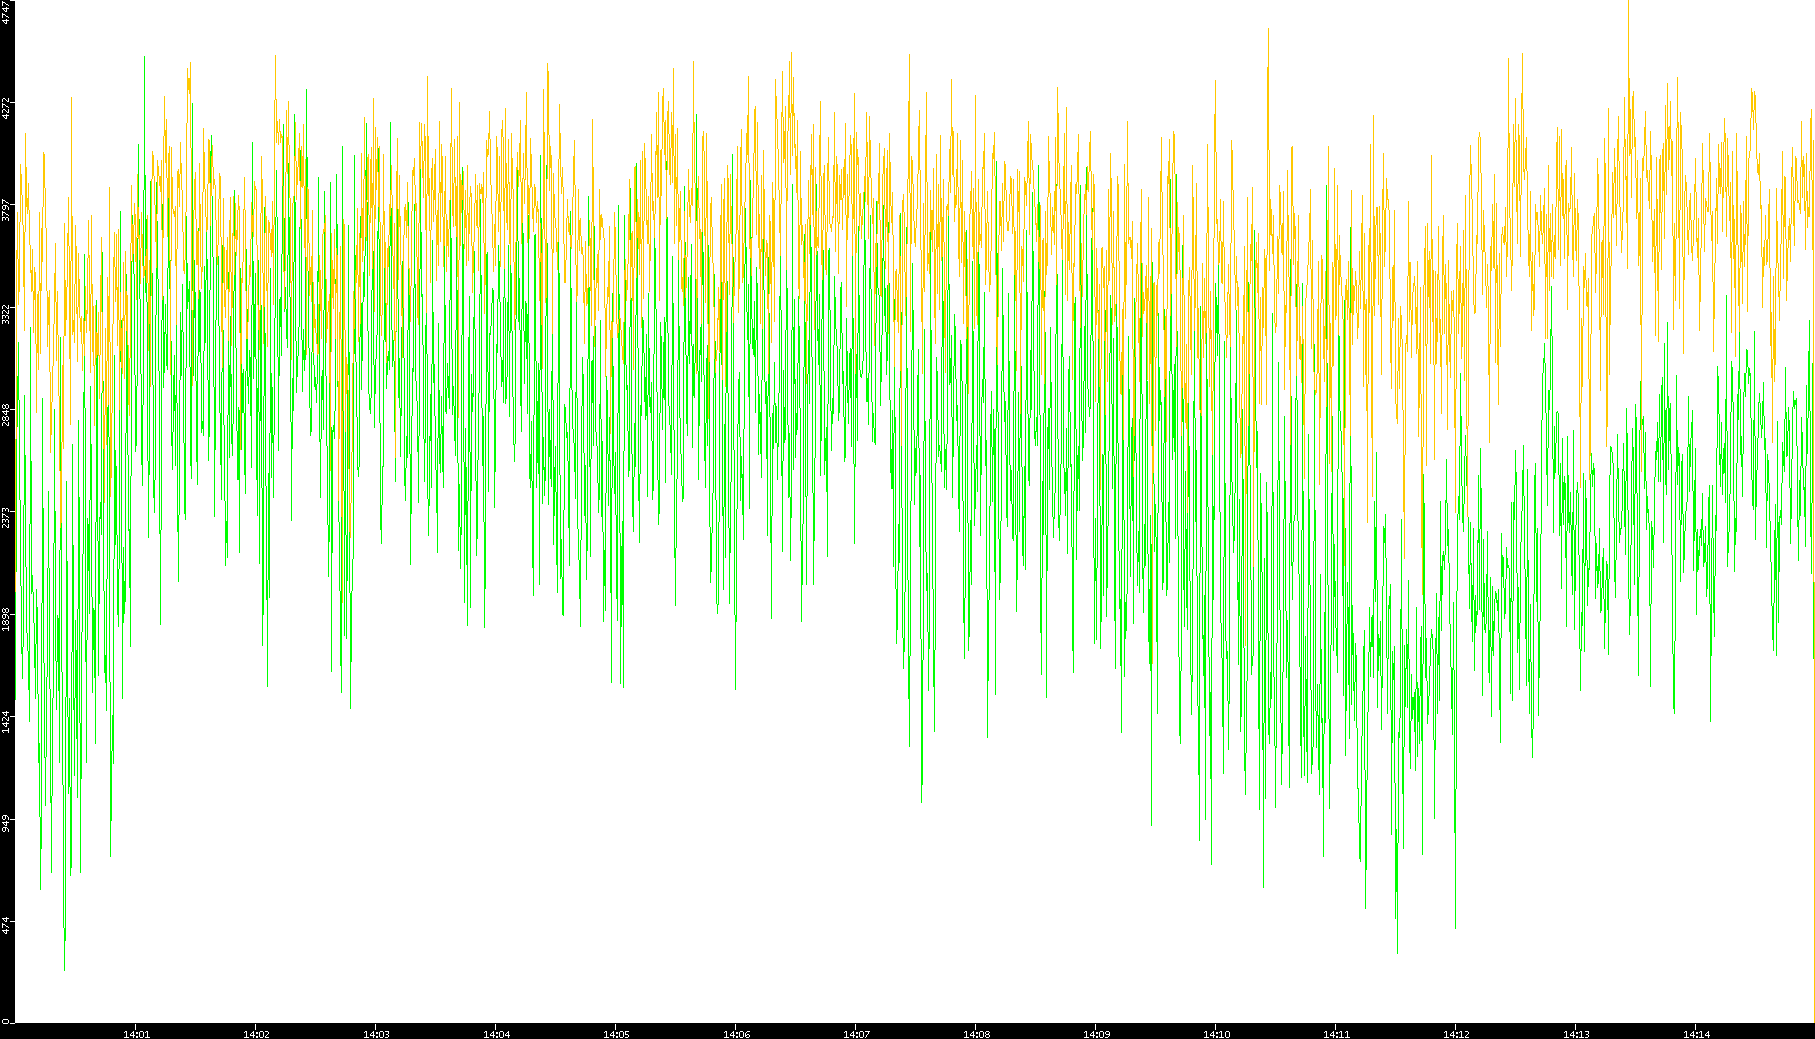The height and width of the screenshot is (1039, 1815).
Task: Click the 949 value label
Action: tap(6, 824)
